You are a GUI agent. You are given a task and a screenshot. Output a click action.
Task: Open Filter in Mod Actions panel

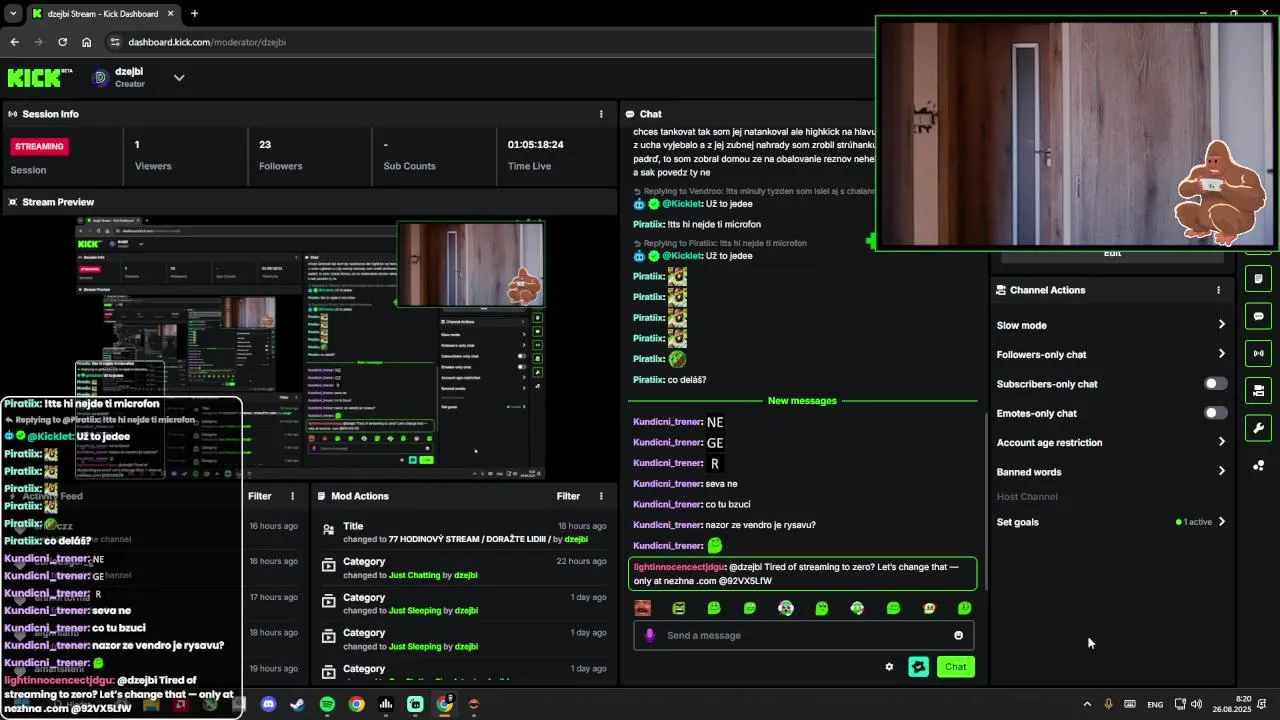tap(568, 496)
